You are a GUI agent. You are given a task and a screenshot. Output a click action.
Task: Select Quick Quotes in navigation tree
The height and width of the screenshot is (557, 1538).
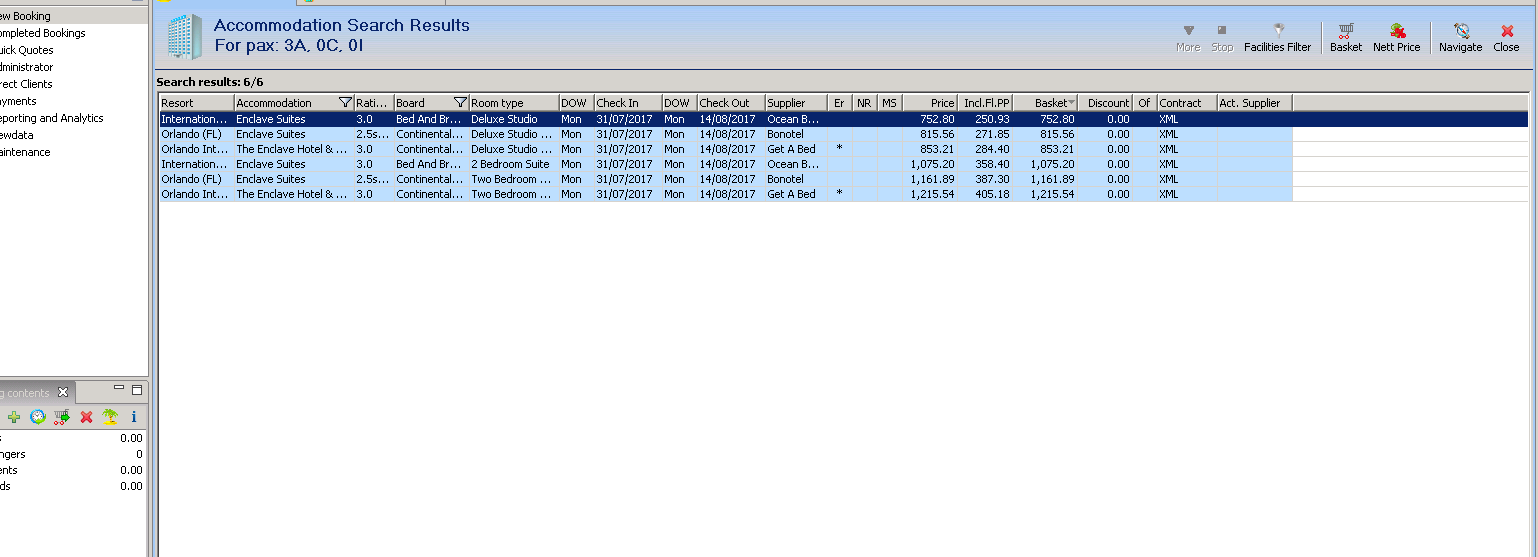pyautogui.click(x=27, y=50)
